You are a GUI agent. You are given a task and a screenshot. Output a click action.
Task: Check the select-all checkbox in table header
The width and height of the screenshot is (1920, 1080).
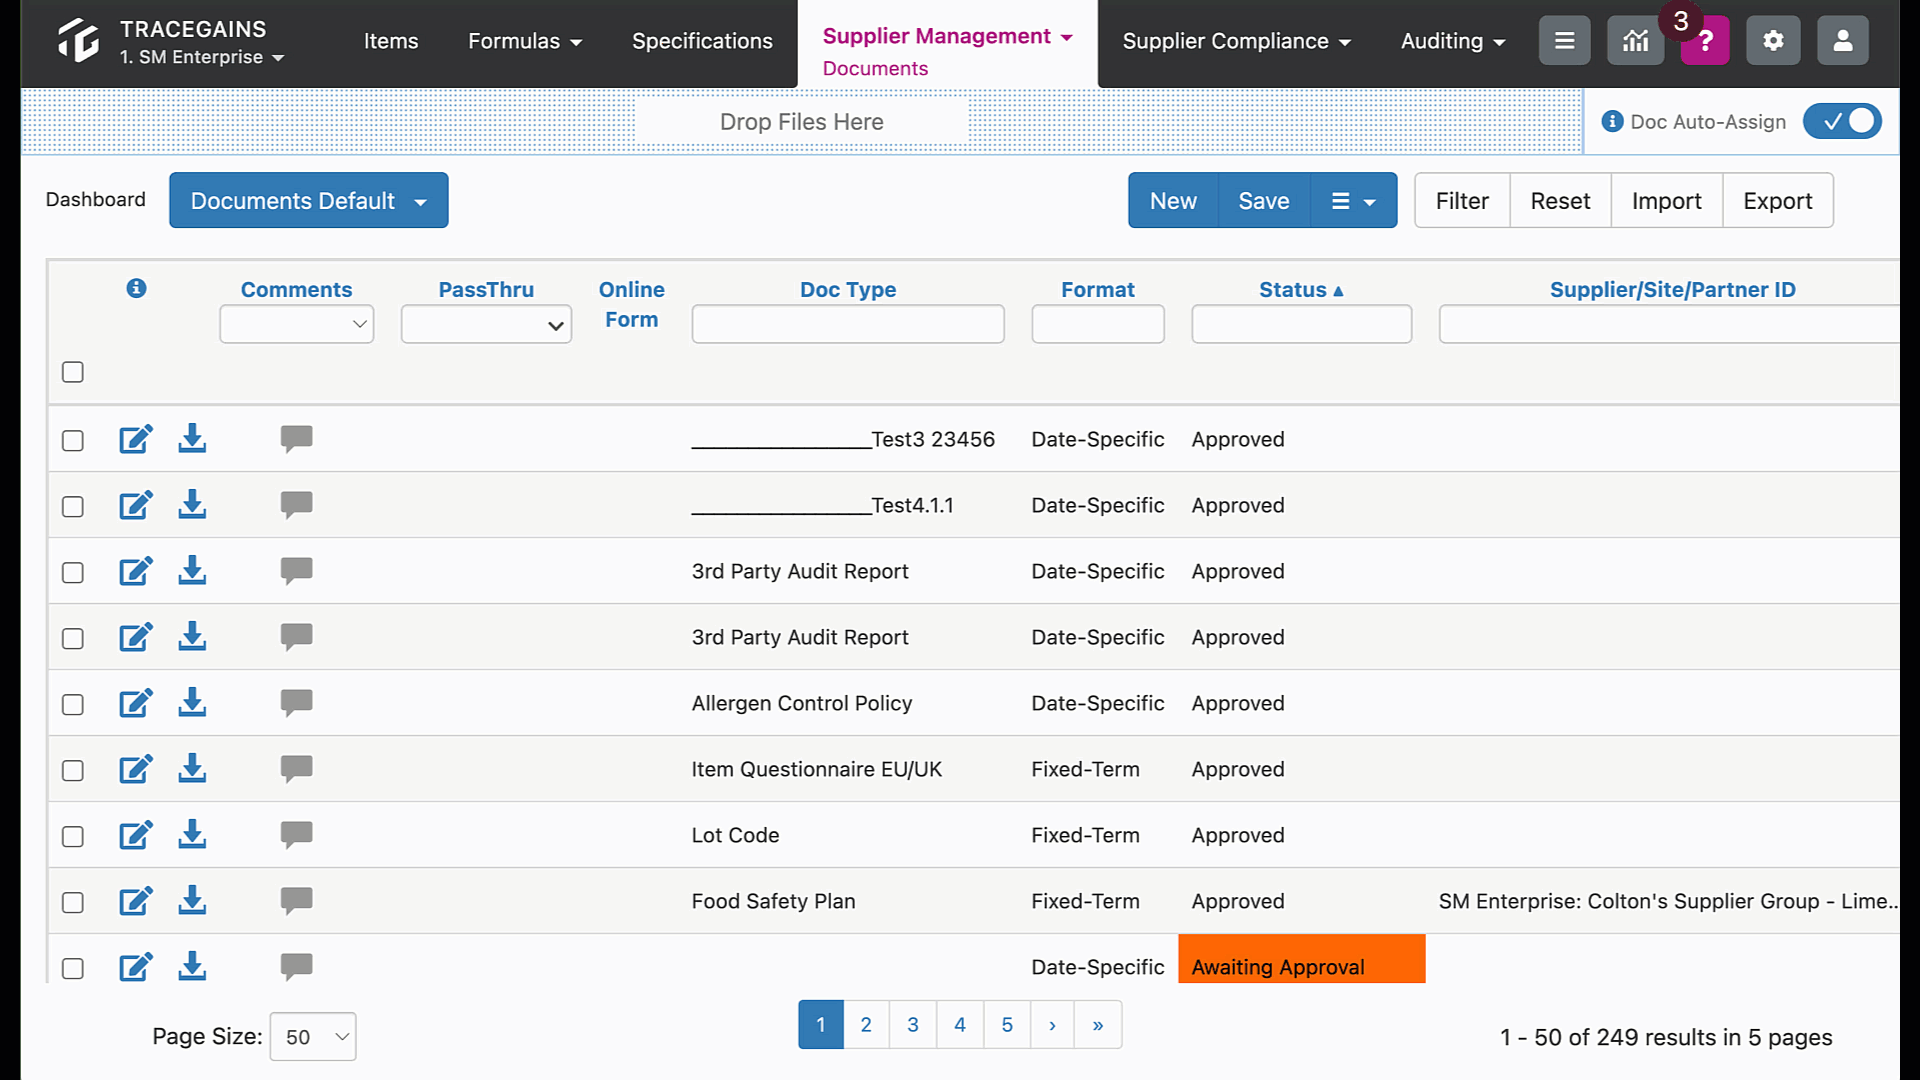73,372
